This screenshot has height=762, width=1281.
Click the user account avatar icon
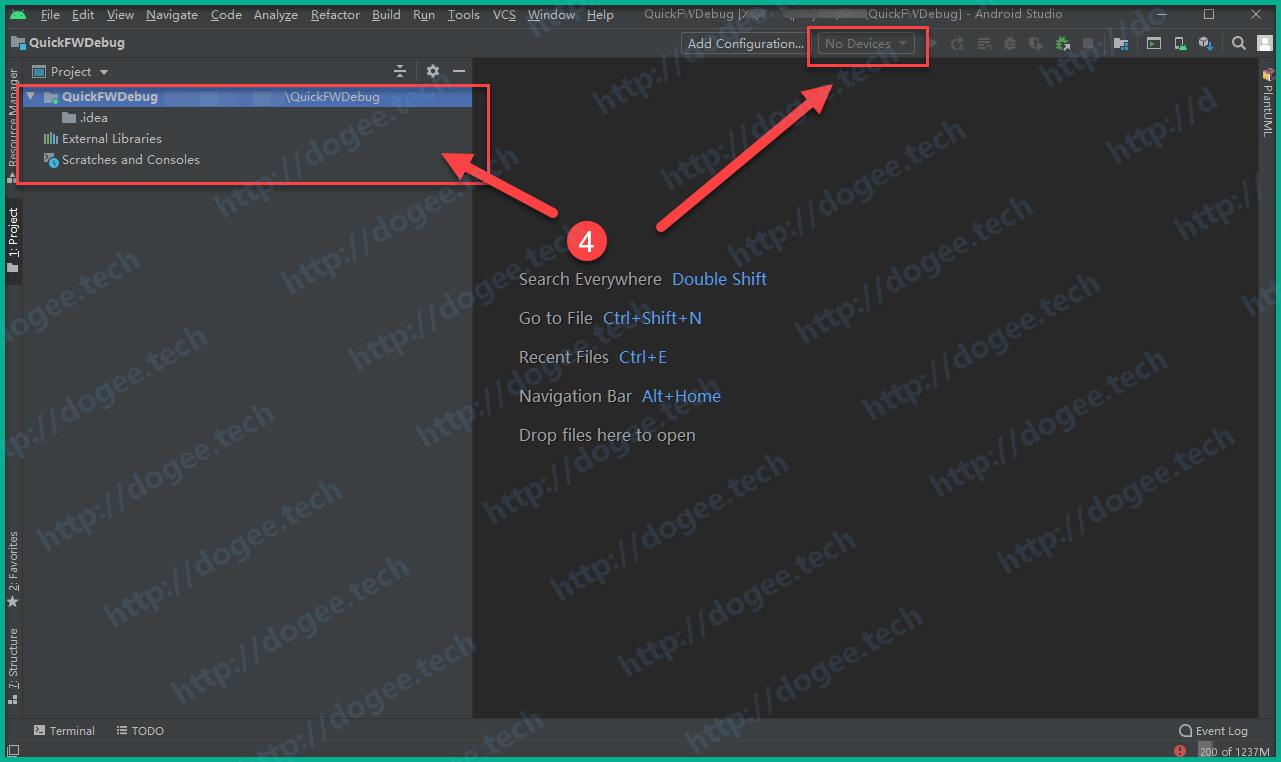pyautogui.click(x=1264, y=44)
